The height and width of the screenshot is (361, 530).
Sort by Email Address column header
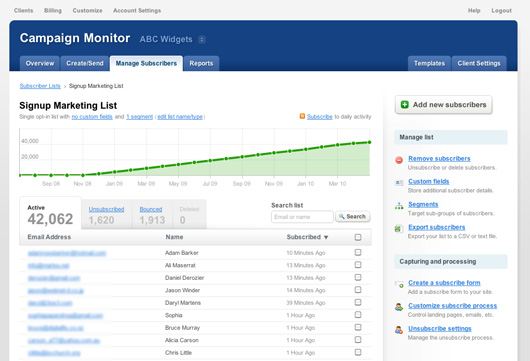[49, 237]
